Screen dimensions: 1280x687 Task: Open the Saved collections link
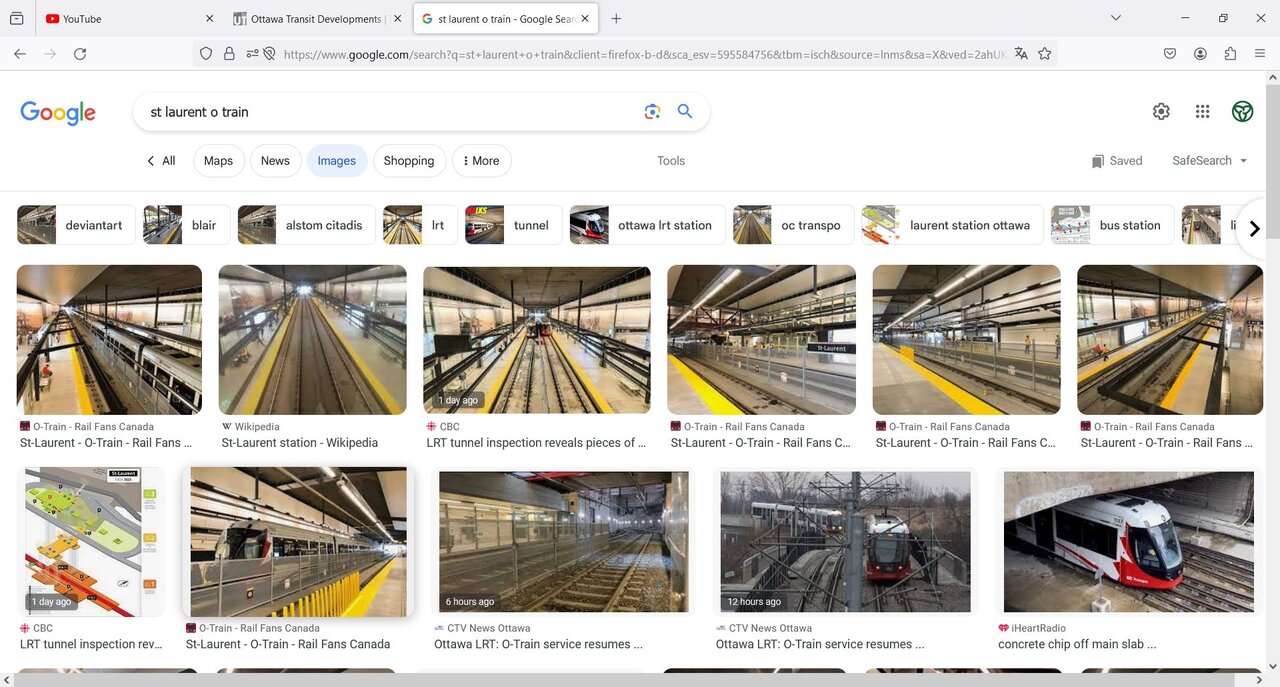(x=1117, y=161)
